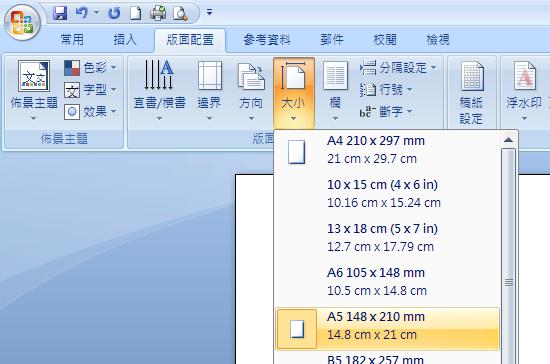Customize the Quick Access Toolbar dropdown
The height and width of the screenshot is (364, 550).
pyautogui.click(x=209, y=13)
